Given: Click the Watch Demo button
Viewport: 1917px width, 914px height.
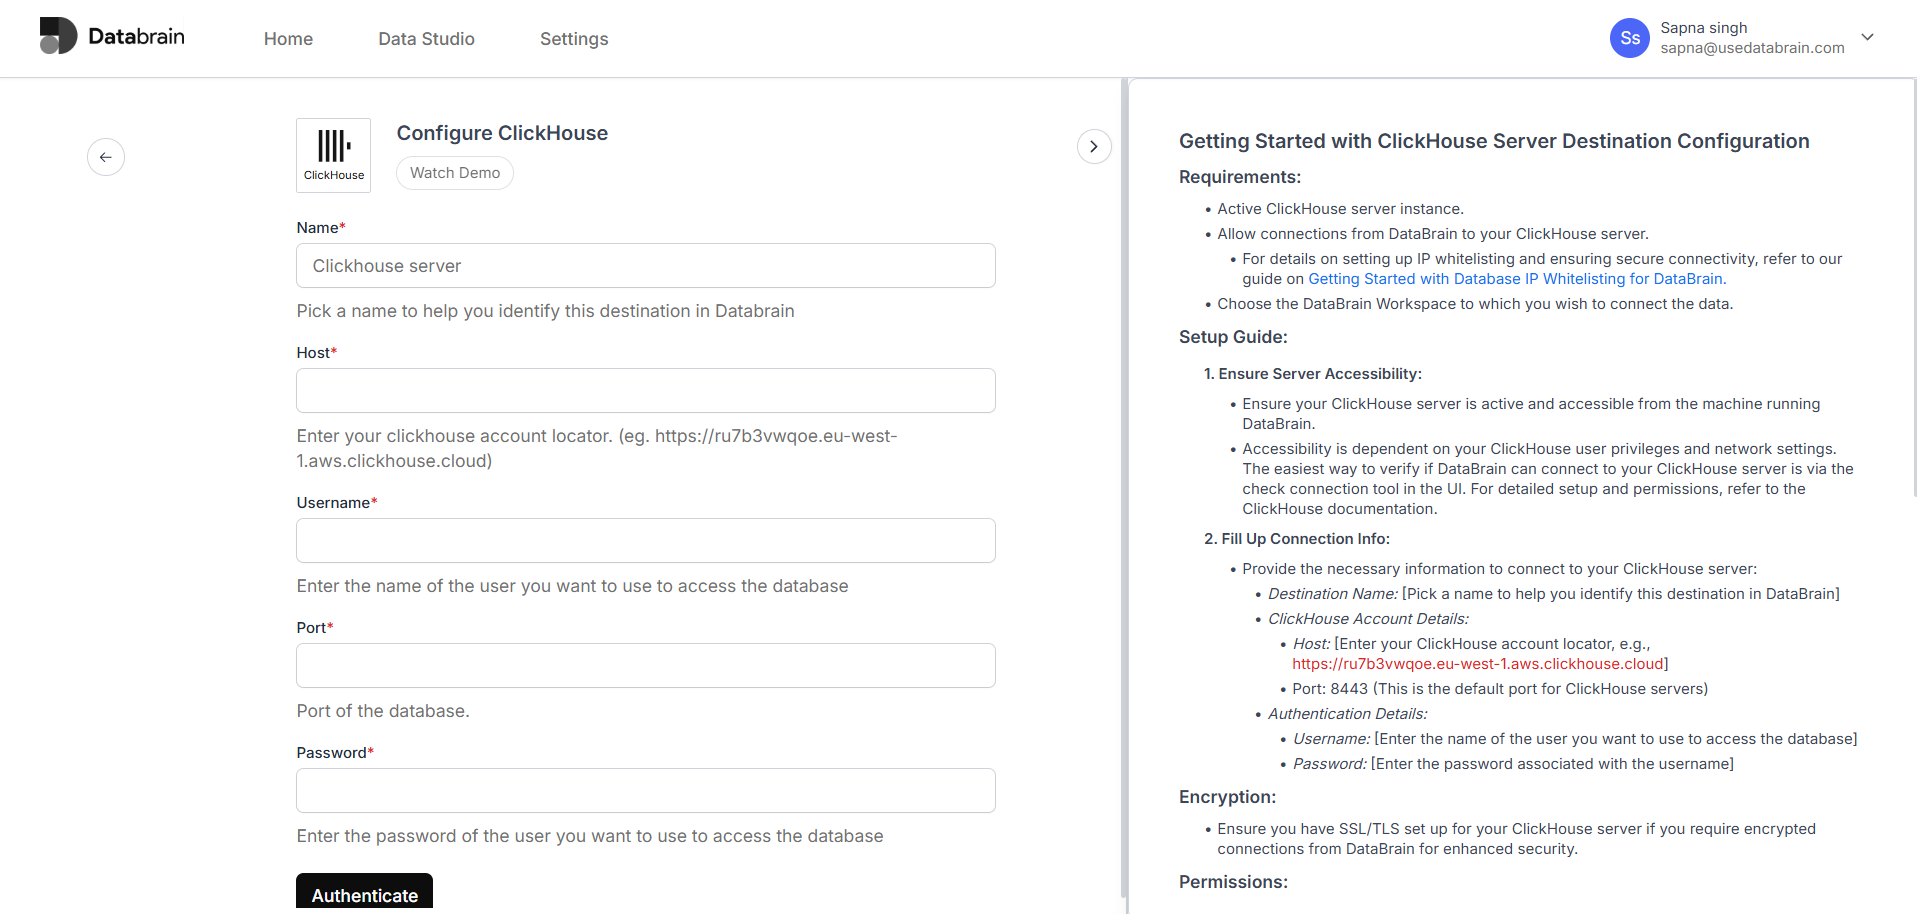Looking at the screenshot, I should point(454,172).
